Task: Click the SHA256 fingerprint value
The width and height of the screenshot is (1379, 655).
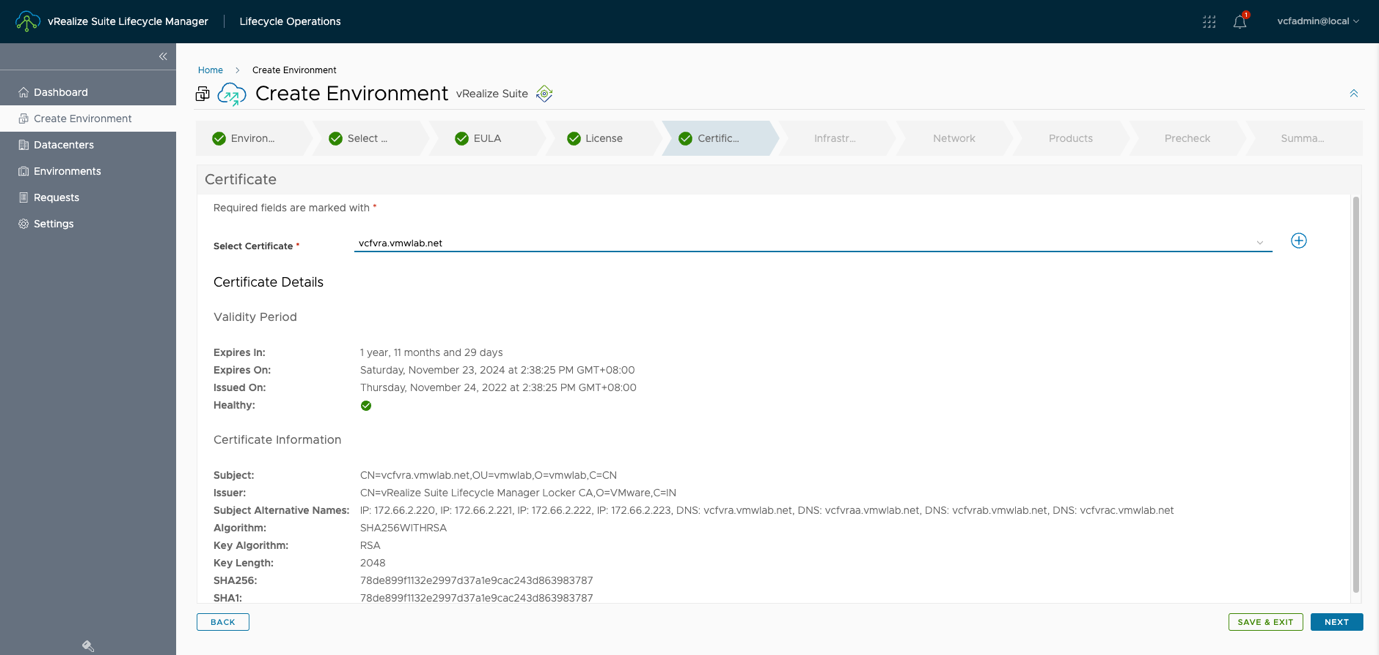Action: [476, 581]
